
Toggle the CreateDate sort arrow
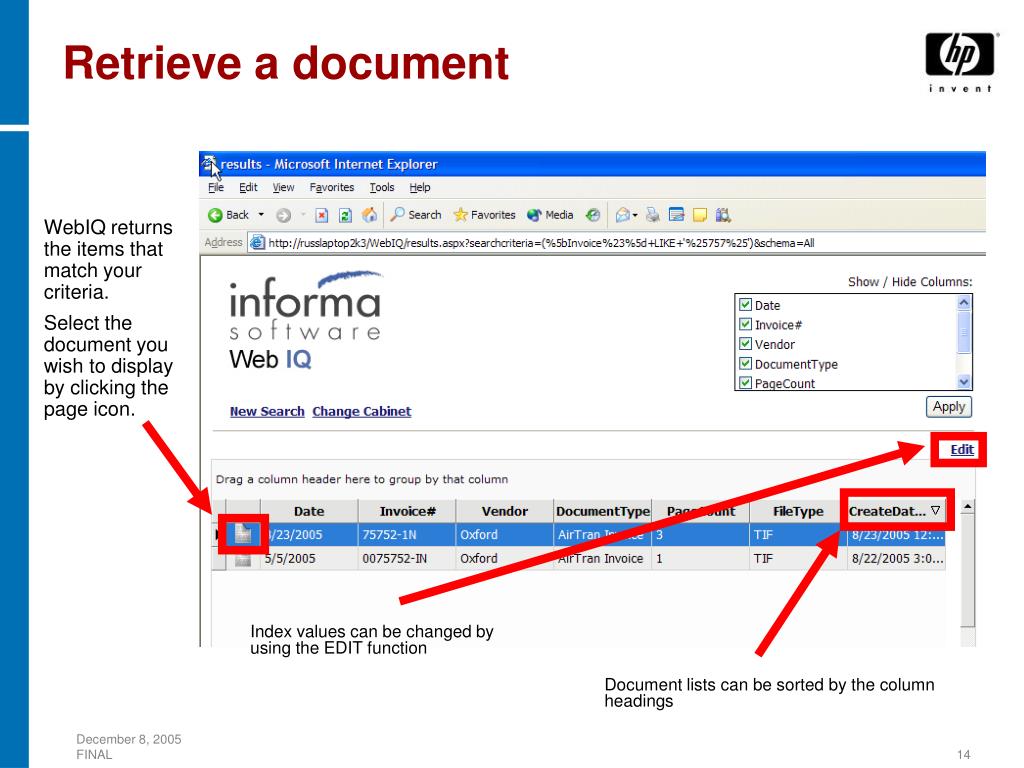coord(935,510)
